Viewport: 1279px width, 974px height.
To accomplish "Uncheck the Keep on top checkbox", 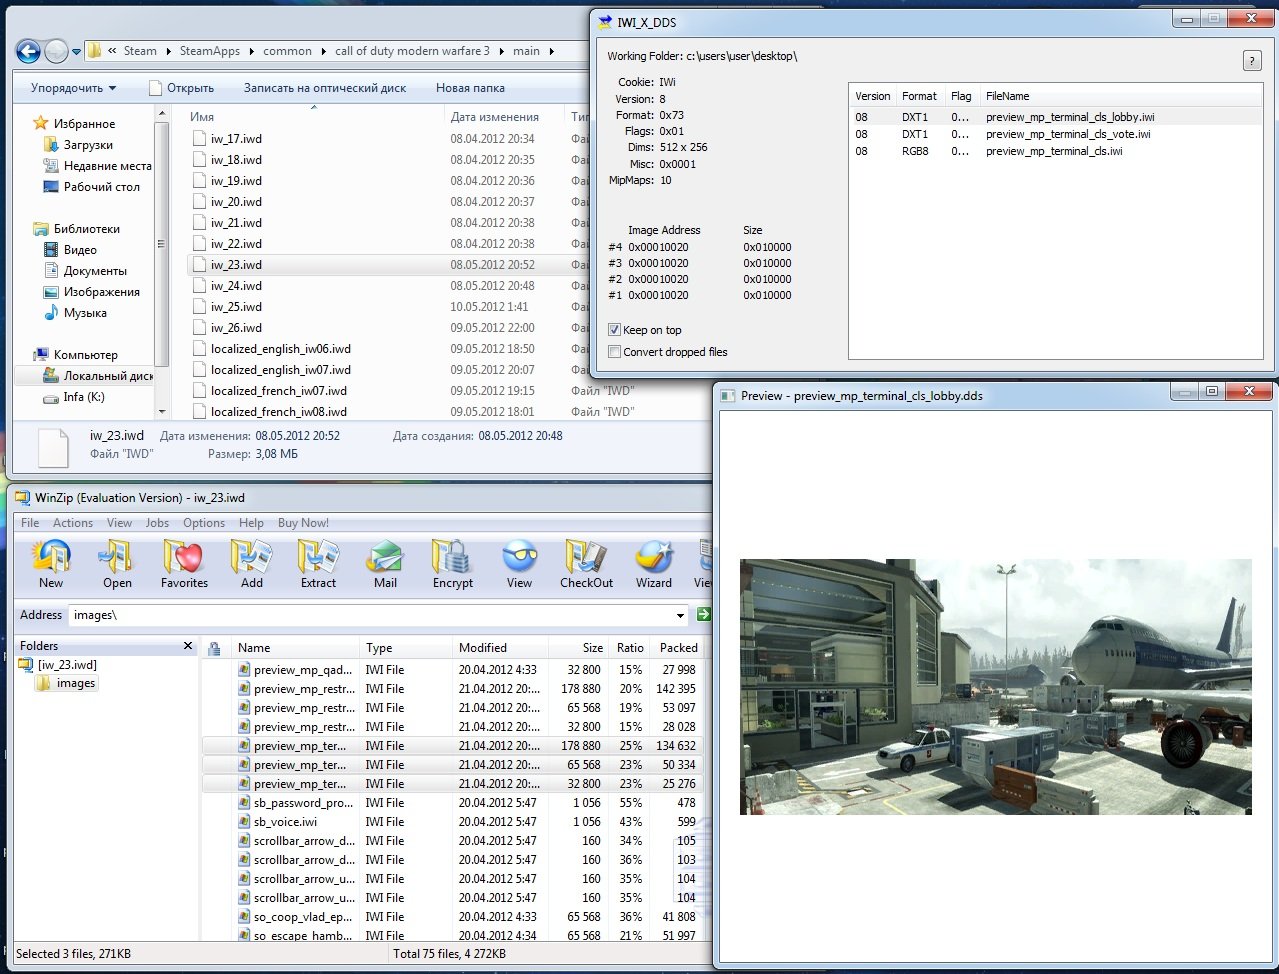I will point(615,330).
